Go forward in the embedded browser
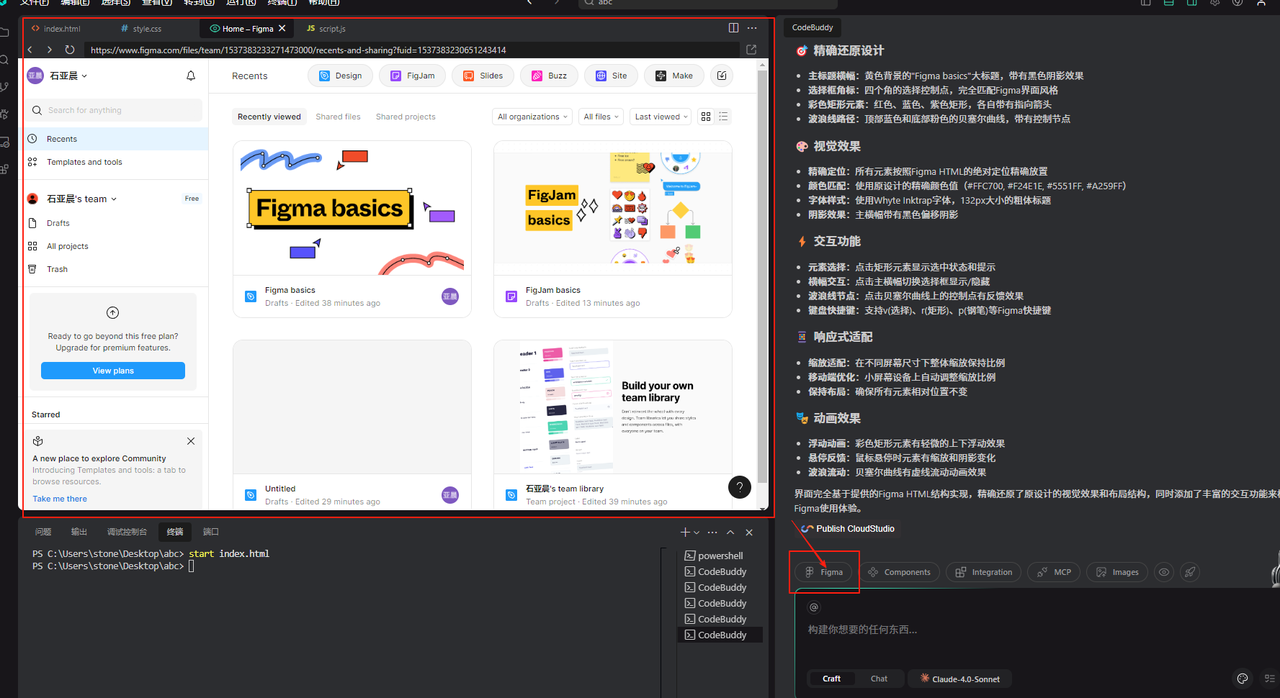Screen dimensions: 1280x698 [49, 50]
